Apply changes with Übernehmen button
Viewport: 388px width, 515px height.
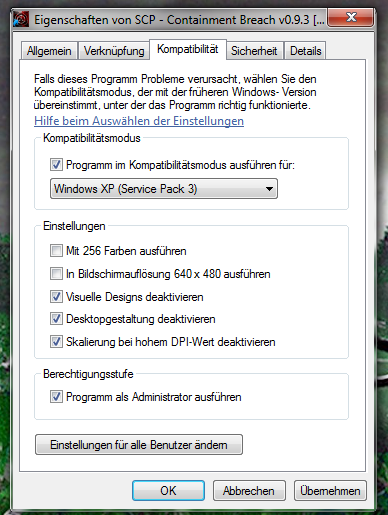[x=330, y=491]
